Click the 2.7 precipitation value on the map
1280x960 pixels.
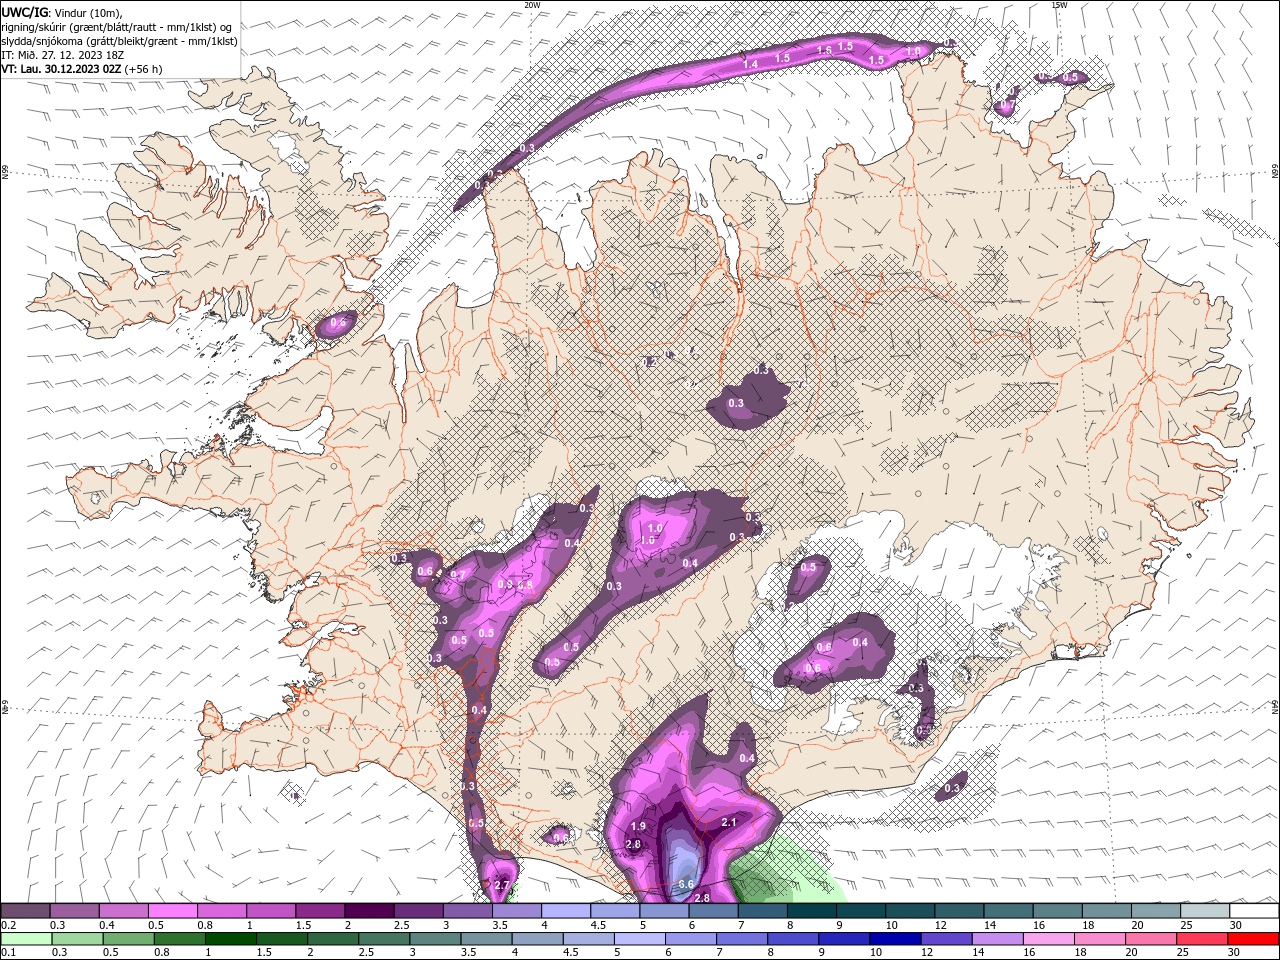pyautogui.click(x=502, y=886)
